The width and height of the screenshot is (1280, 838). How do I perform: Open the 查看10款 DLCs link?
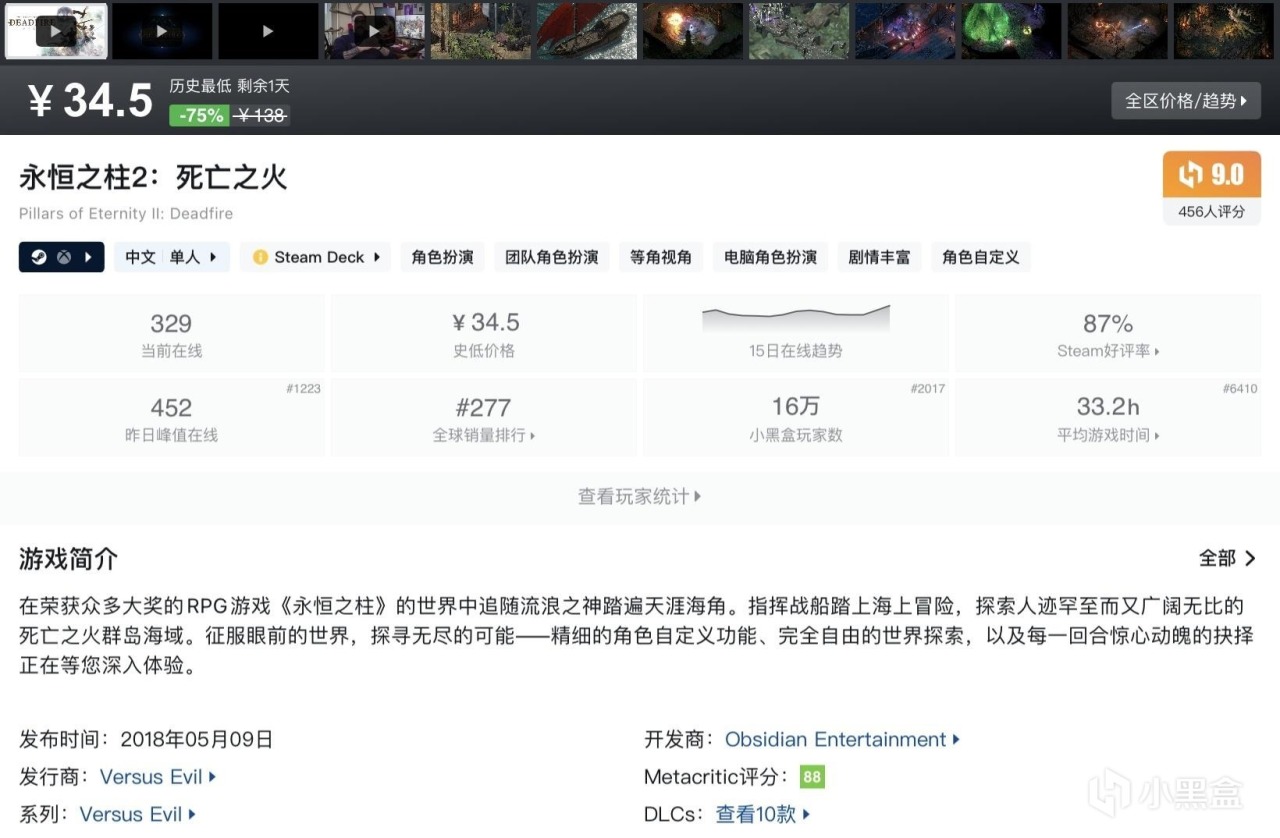pos(763,814)
